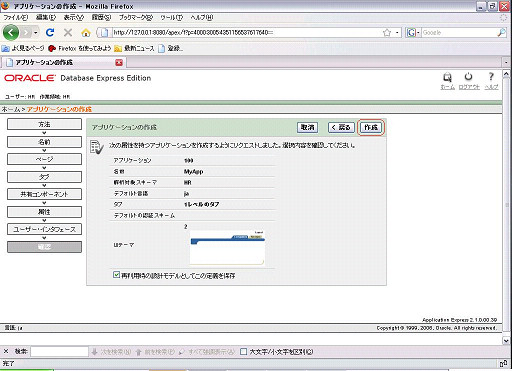This screenshot has height=371, width=512.
Task: Click the greyed-out final wizard step
Action: (x=44, y=247)
